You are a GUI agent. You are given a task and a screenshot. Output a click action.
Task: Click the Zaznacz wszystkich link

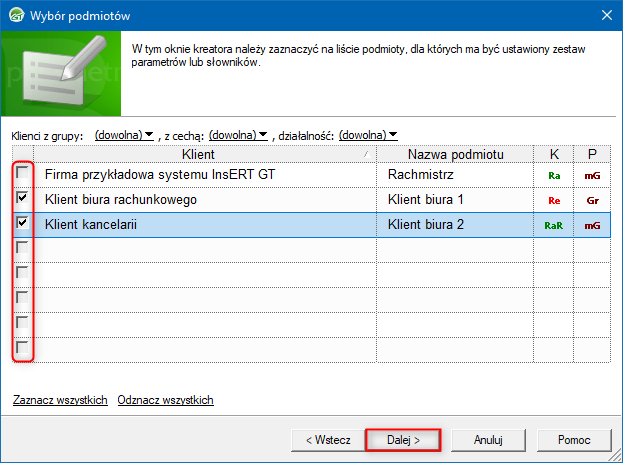pos(60,400)
